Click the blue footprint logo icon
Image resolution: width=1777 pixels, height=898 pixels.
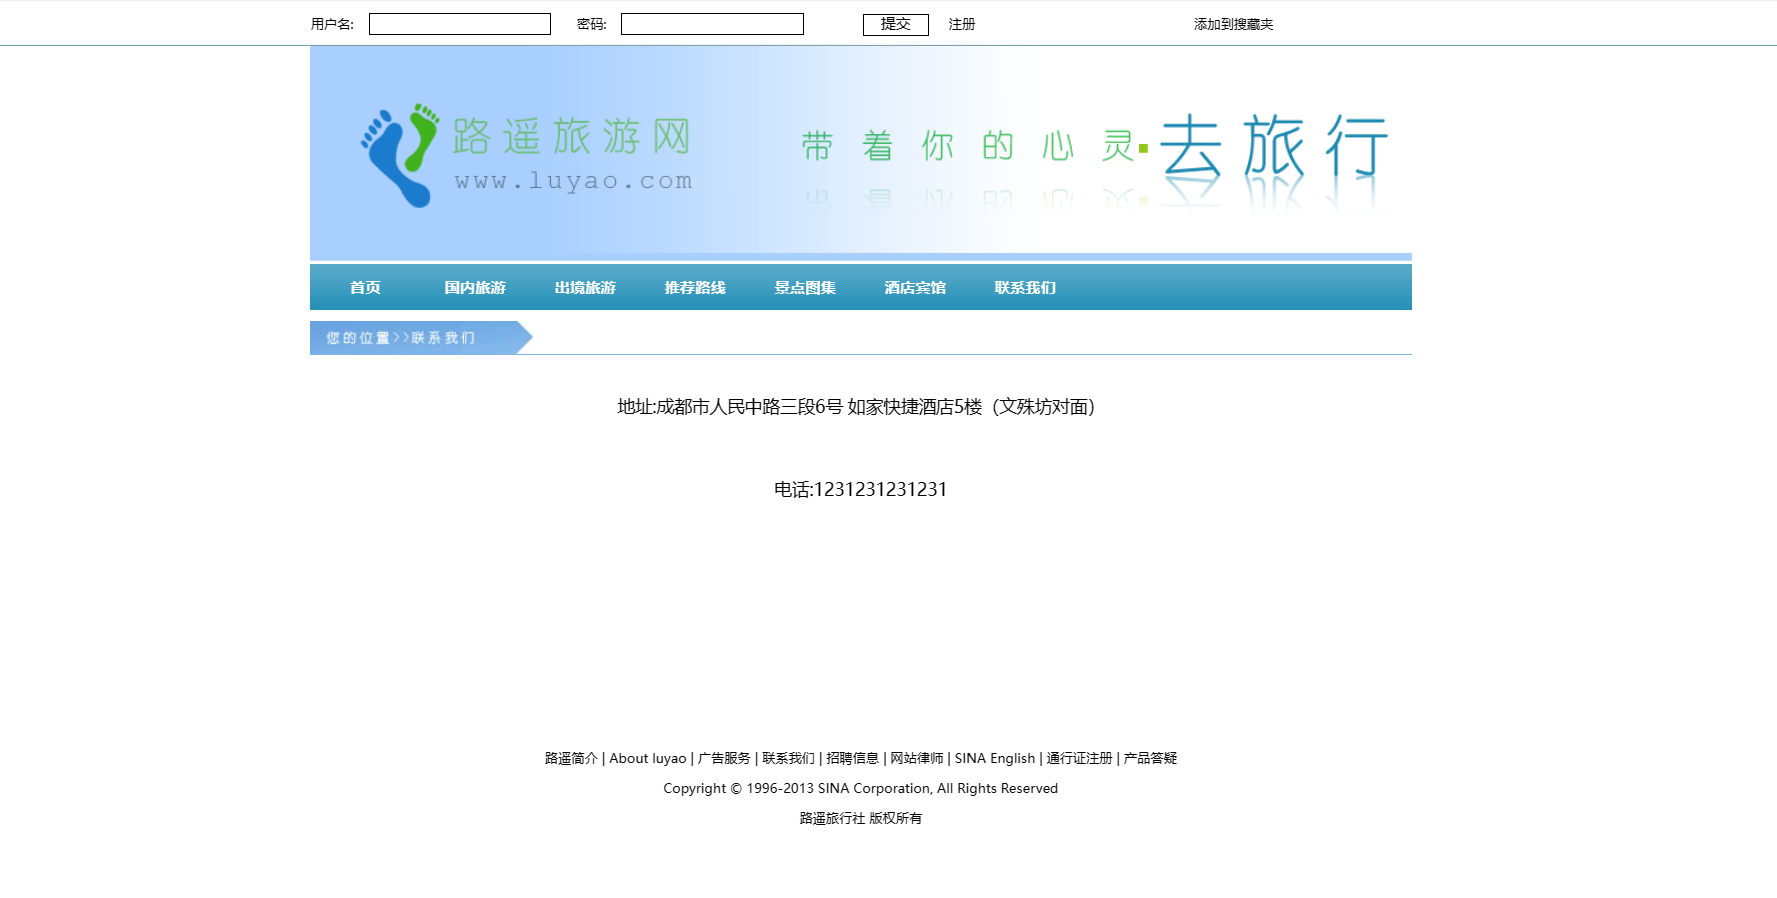[400, 155]
